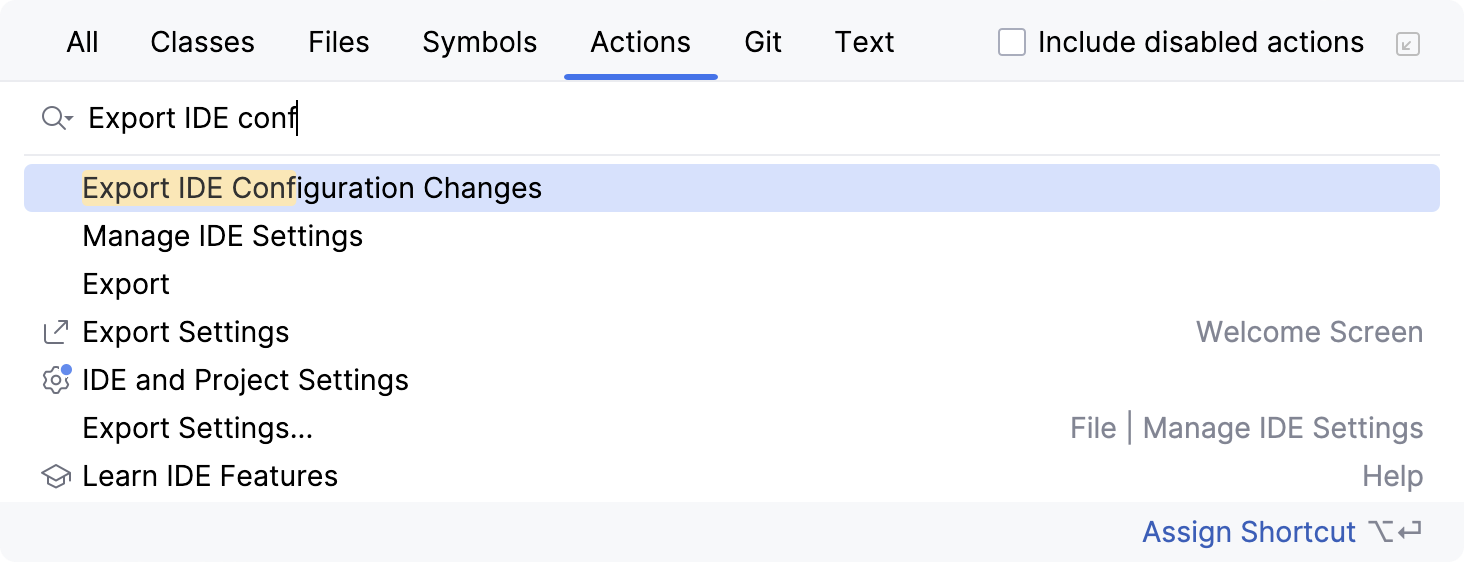Screen dimensions: 1464x562
Task: Click the export arrow icon beside Export Settings
Action: pos(56,332)
